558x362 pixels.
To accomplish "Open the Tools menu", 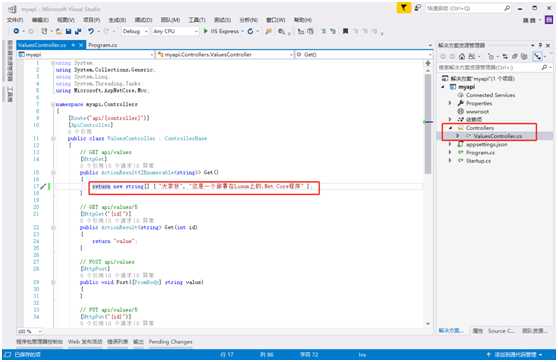I will point(197,20).
